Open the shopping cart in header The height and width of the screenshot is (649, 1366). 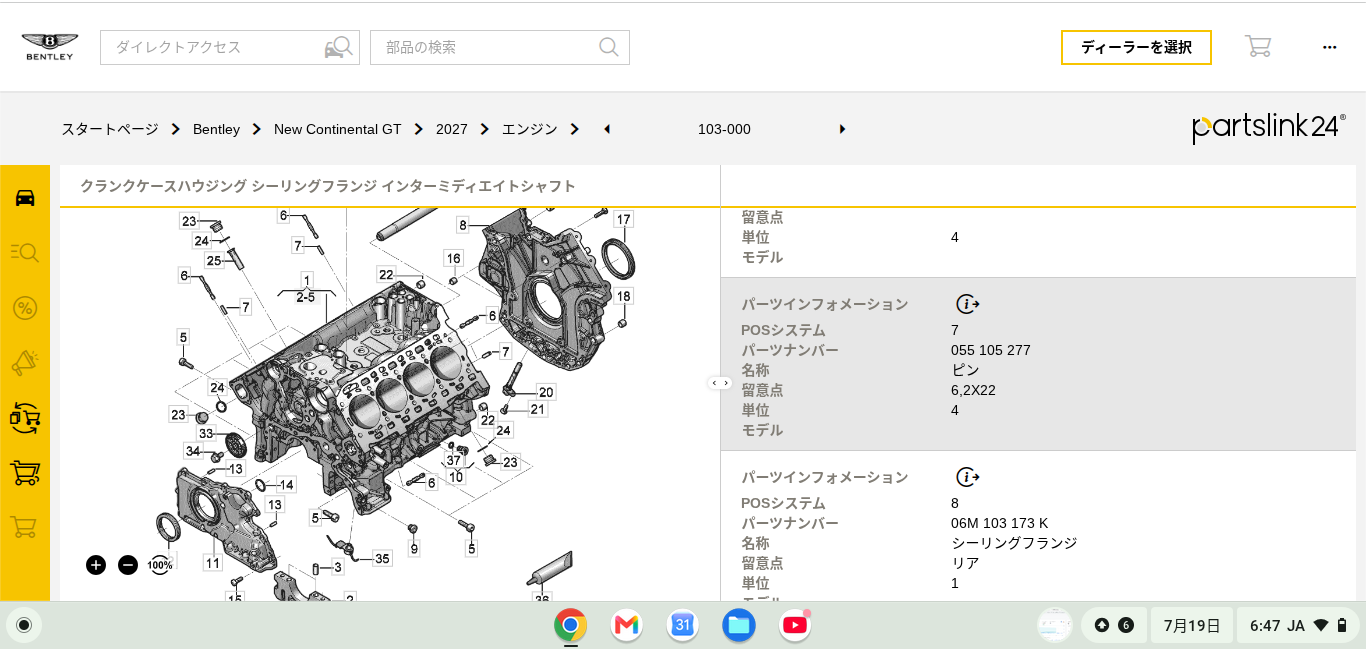coord(1257,46)
